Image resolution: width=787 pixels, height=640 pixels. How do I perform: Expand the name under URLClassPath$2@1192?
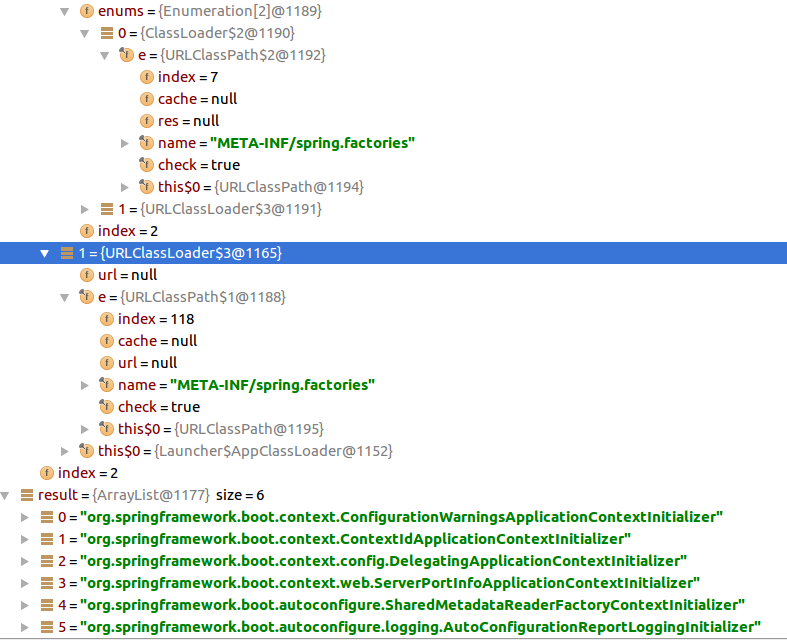pyautogui.click(x=125, y=143)
